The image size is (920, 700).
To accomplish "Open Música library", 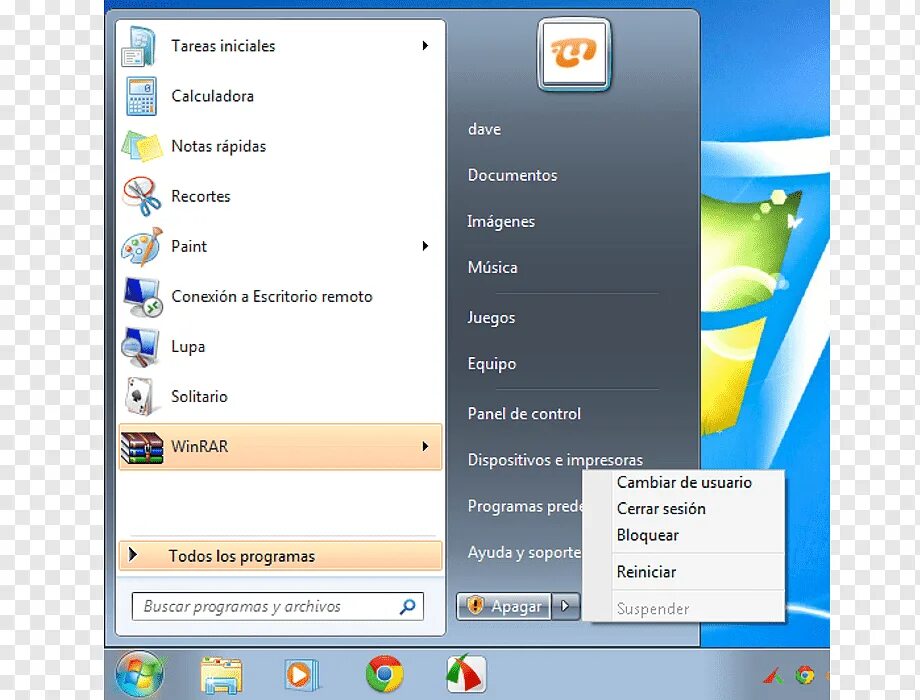I will tap(493, 267).
